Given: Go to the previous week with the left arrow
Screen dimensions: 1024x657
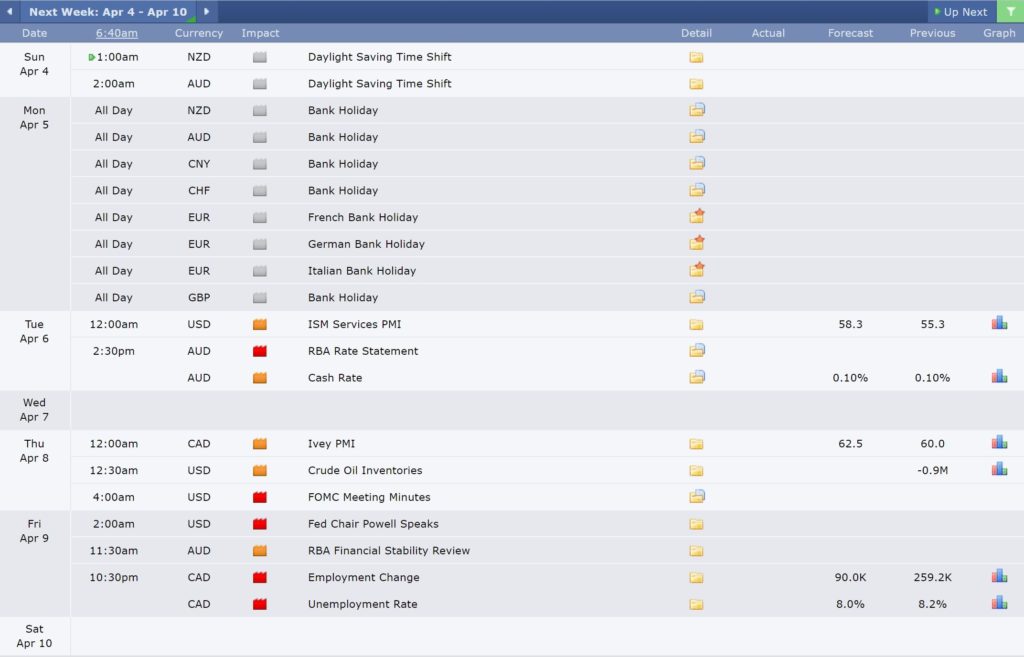Looking at the screenshot, I should point(10,11).
